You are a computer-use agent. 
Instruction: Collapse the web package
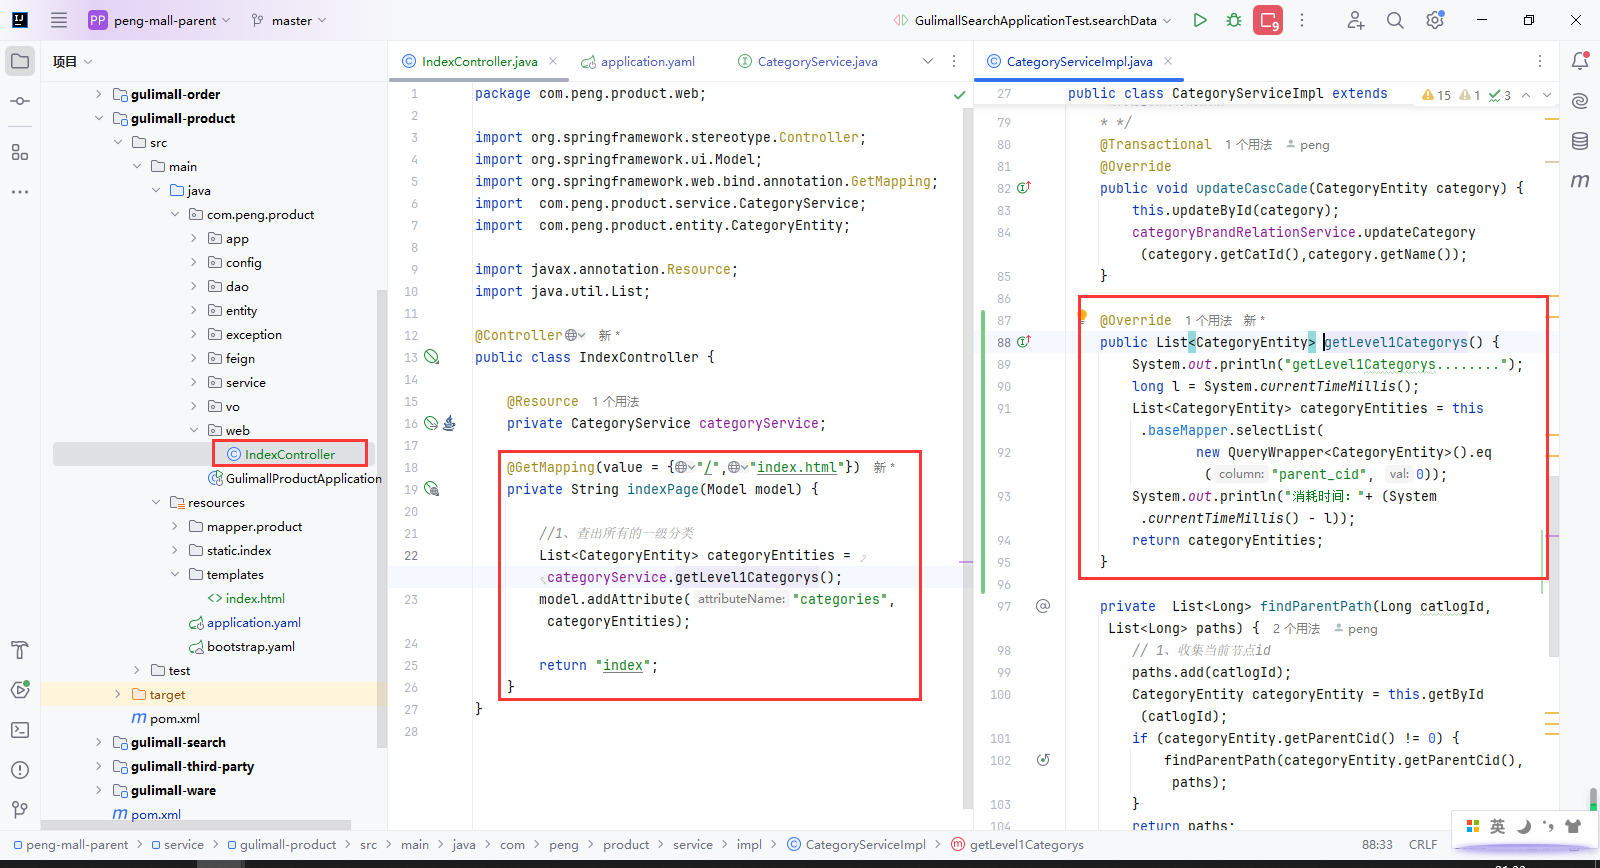tap(194, 430)
